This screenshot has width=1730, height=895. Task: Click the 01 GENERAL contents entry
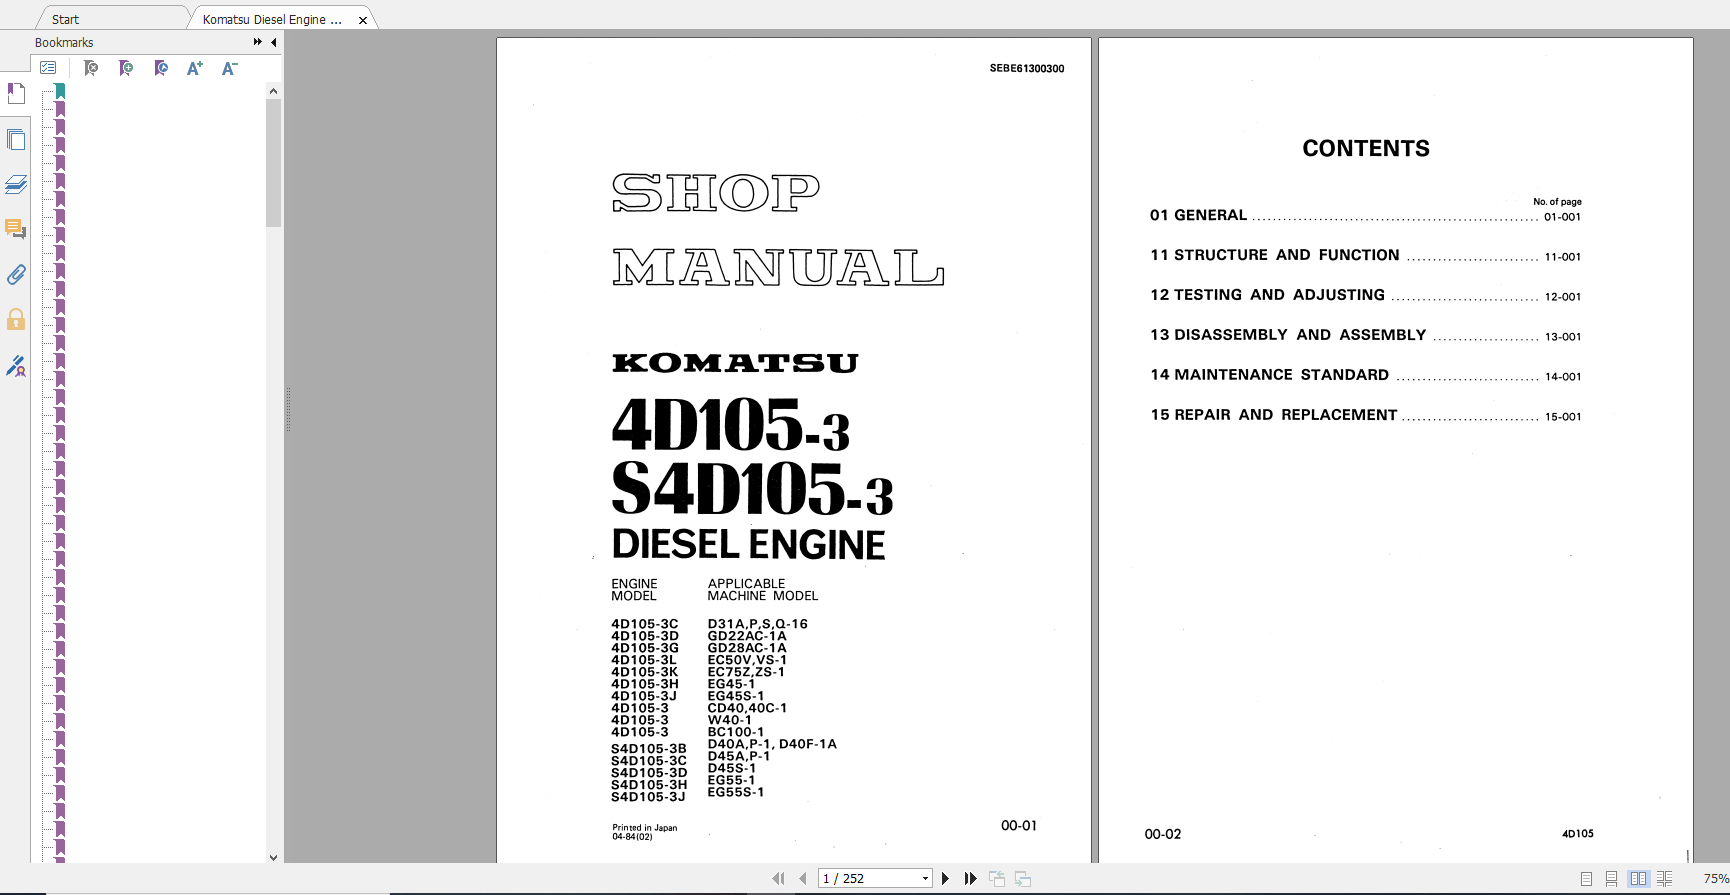click(1365, 215)
